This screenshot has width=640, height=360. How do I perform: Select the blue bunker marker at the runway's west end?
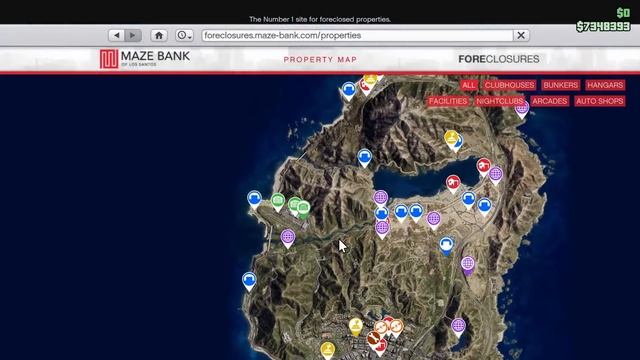coord(254,199)
